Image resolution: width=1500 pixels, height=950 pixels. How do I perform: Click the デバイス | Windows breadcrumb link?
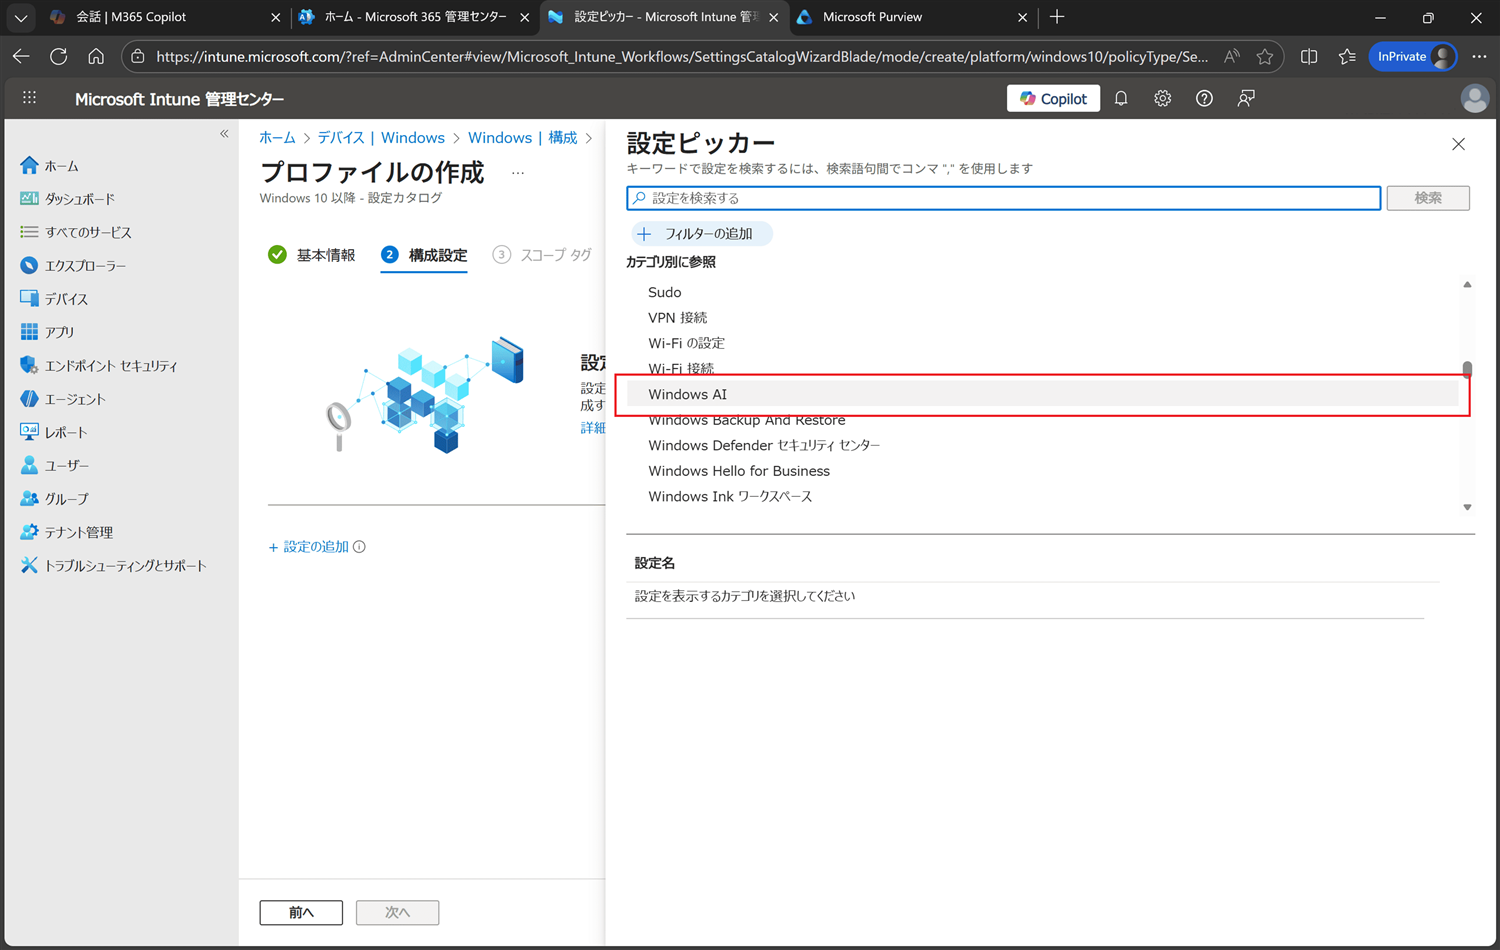pos(381,138)
